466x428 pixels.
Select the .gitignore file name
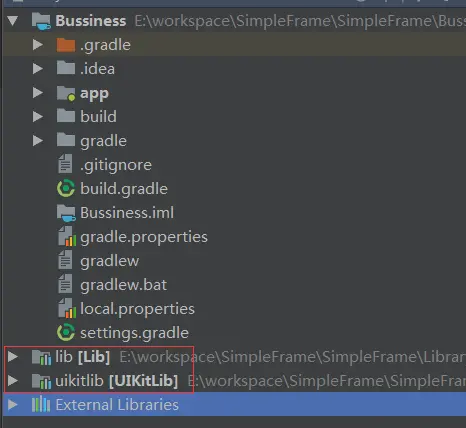coord(116,165)
